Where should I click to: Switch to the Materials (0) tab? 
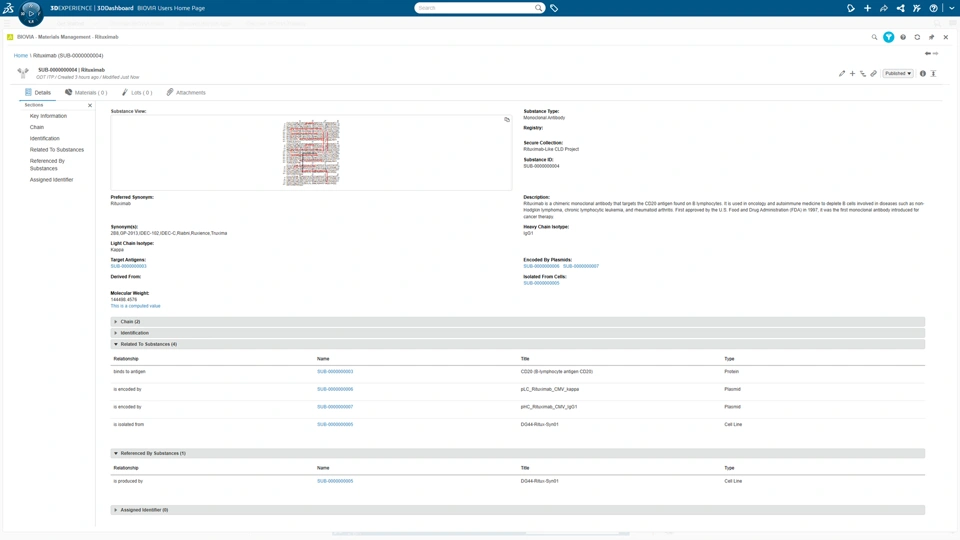(86, 92)
